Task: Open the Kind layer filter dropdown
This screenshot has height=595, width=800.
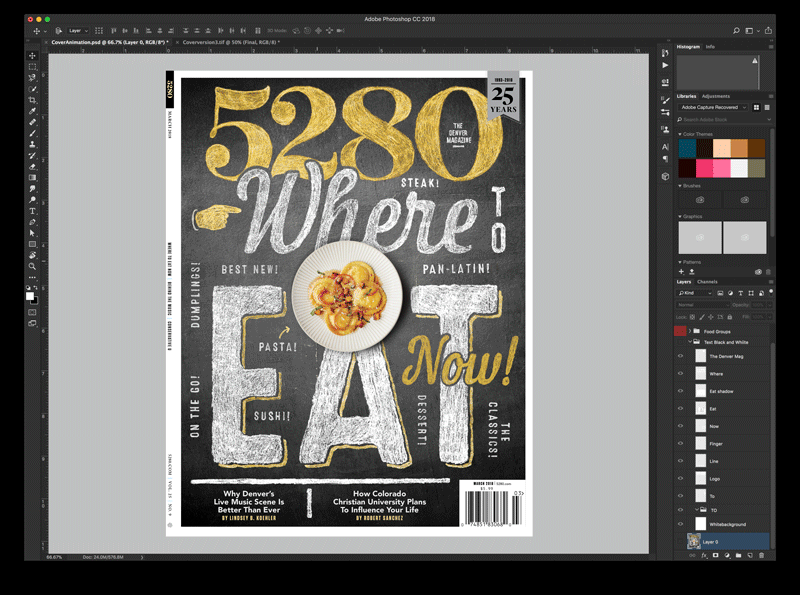Action: point(694,293)
